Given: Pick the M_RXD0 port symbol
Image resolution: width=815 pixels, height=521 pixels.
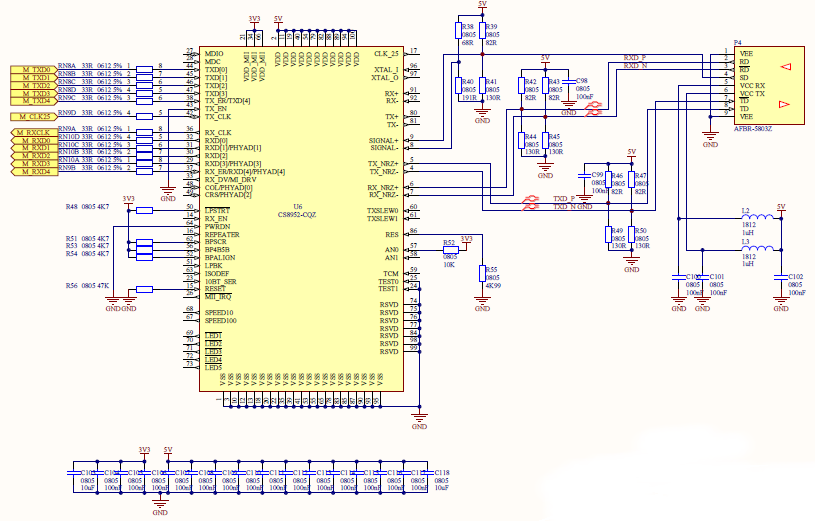Looking at the screenshot, I should 34,140.
